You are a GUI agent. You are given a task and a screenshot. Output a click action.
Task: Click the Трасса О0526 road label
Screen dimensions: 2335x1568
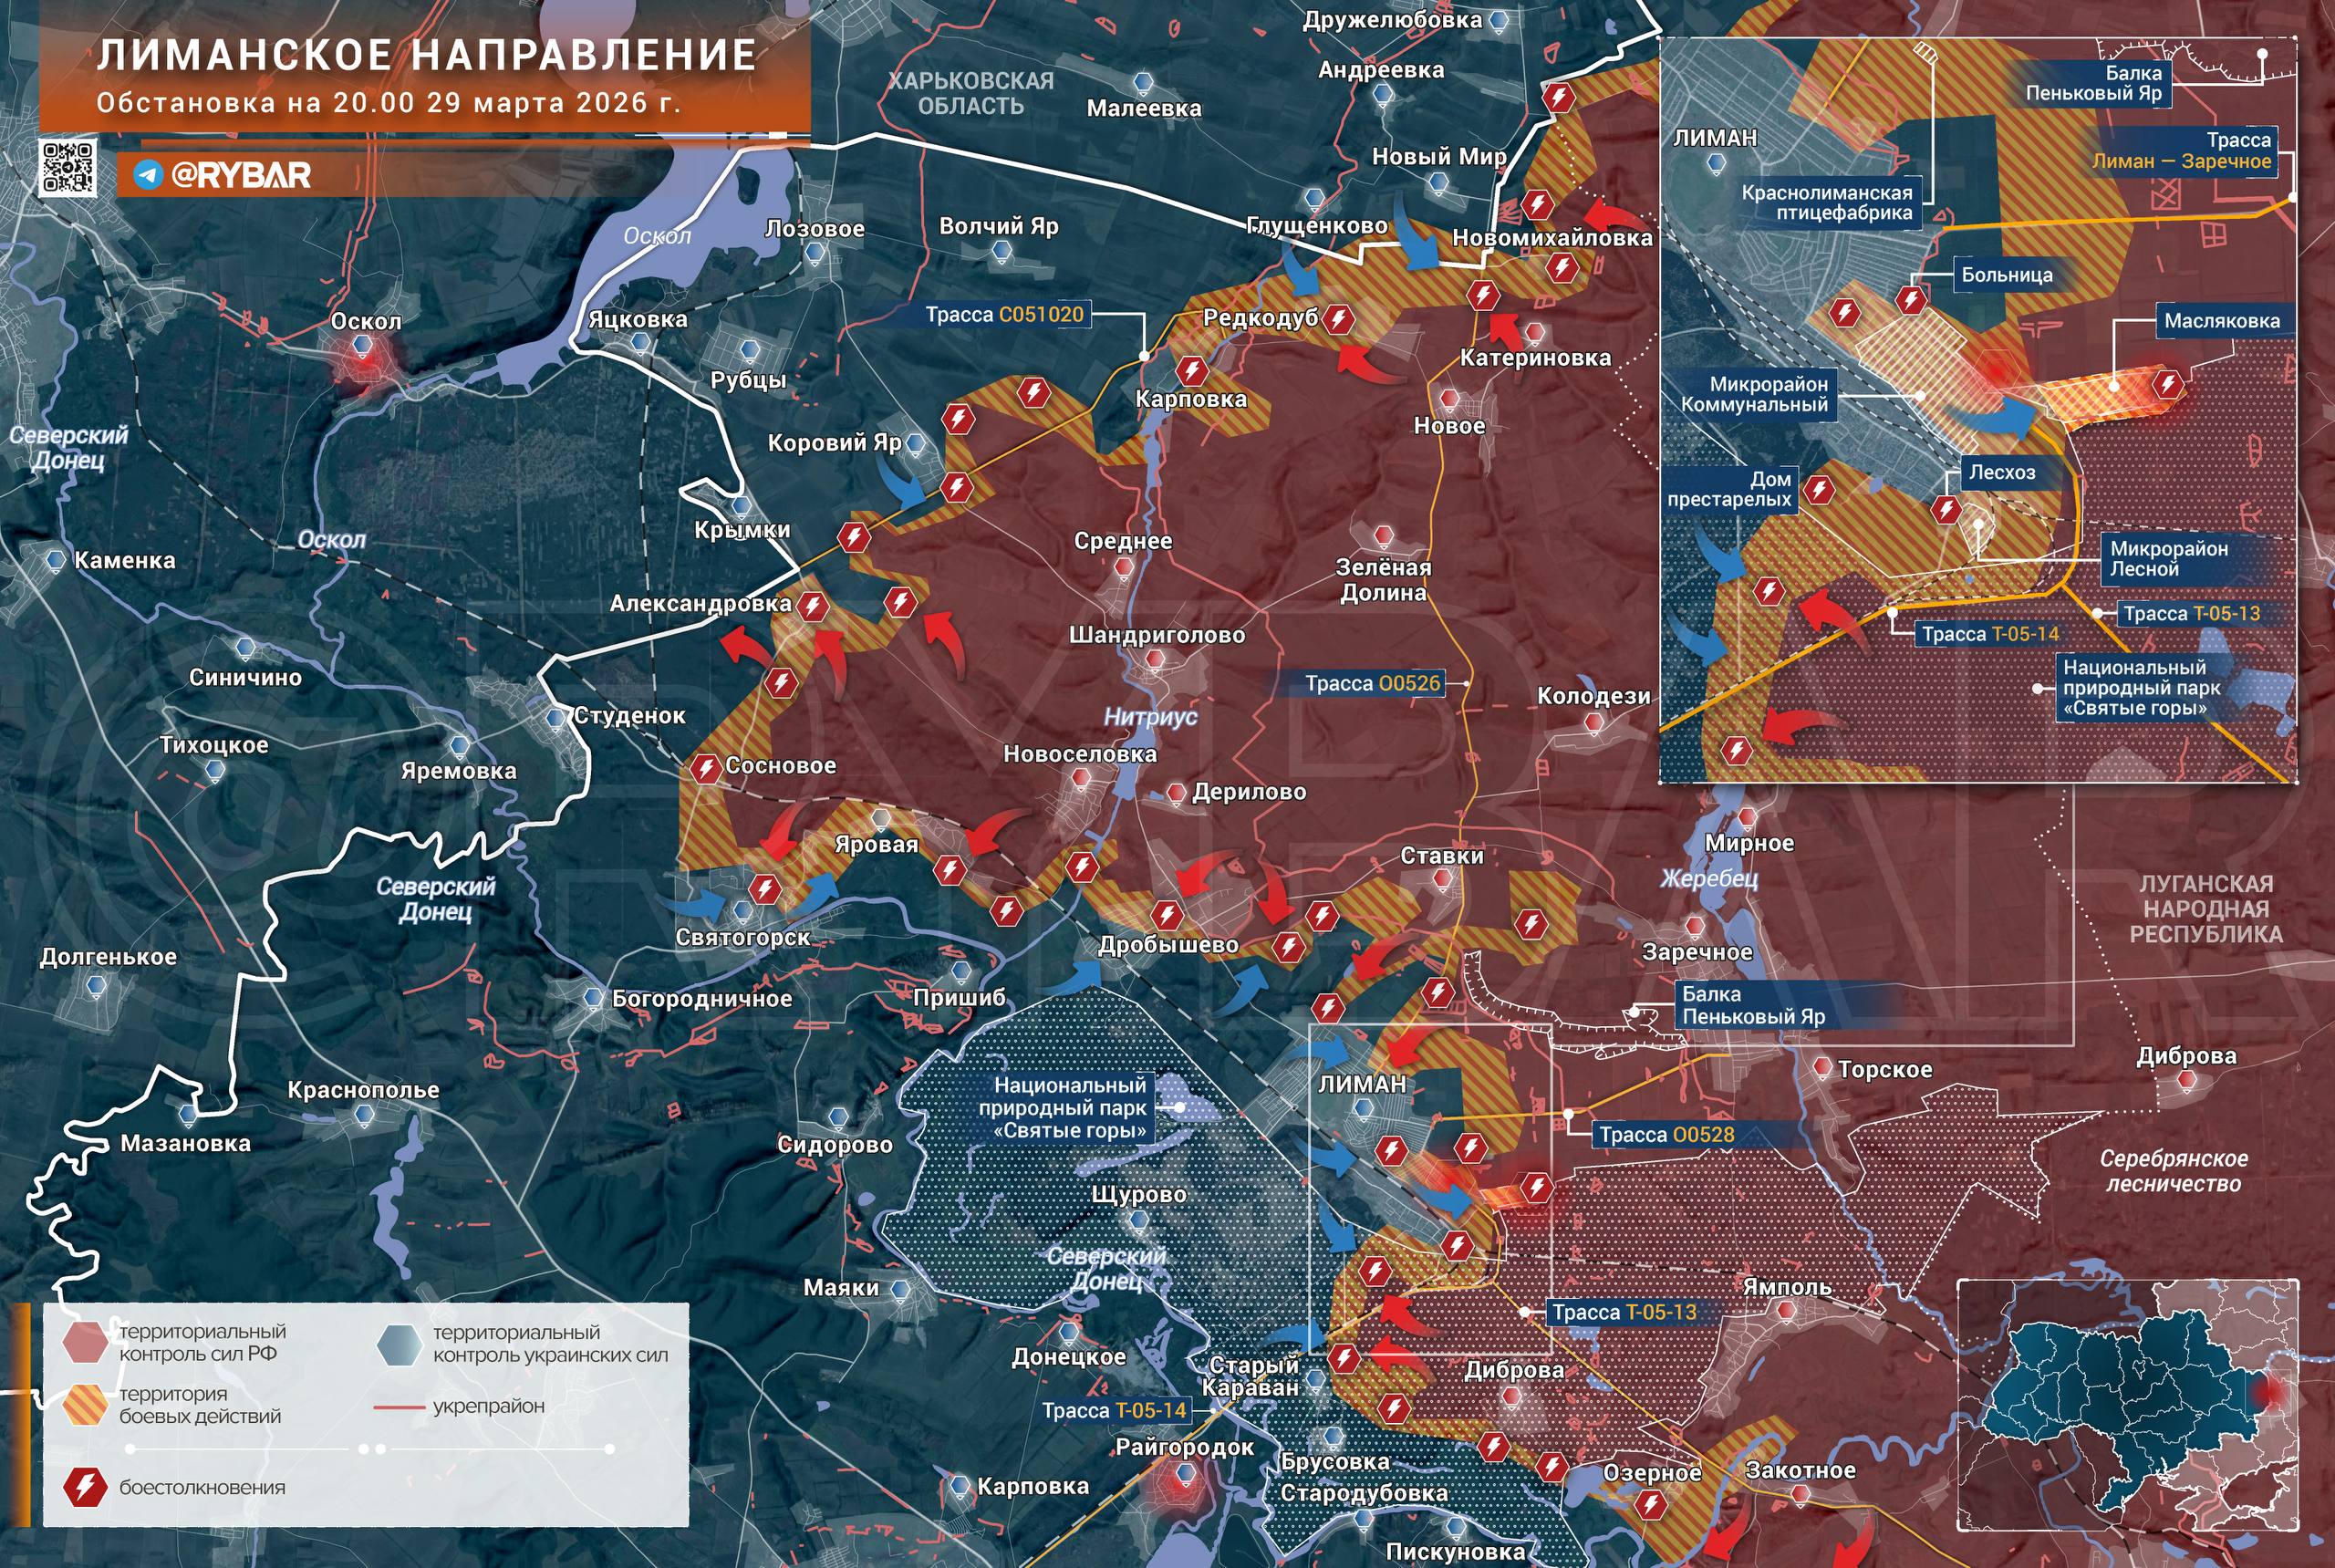click(1372, 683)
